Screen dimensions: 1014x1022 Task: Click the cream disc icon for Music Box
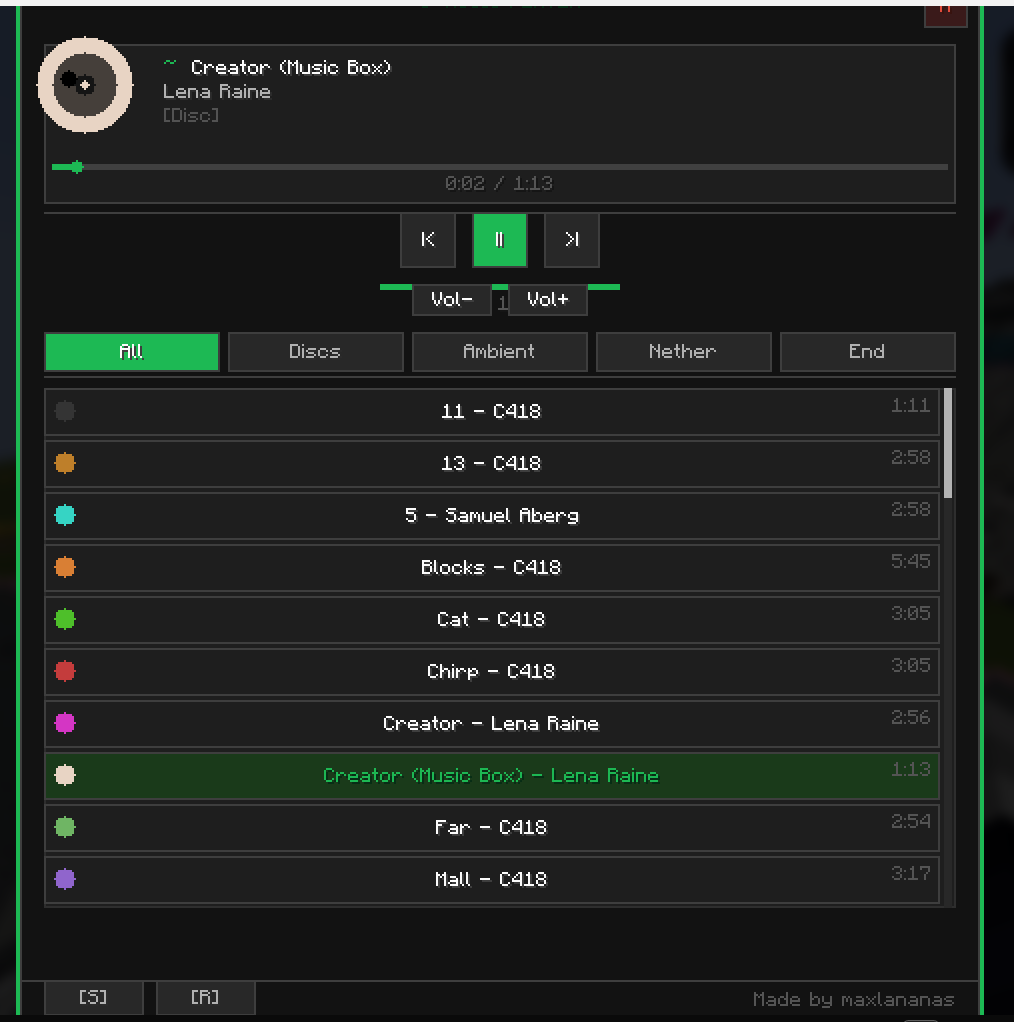click(x=65, y=776)
